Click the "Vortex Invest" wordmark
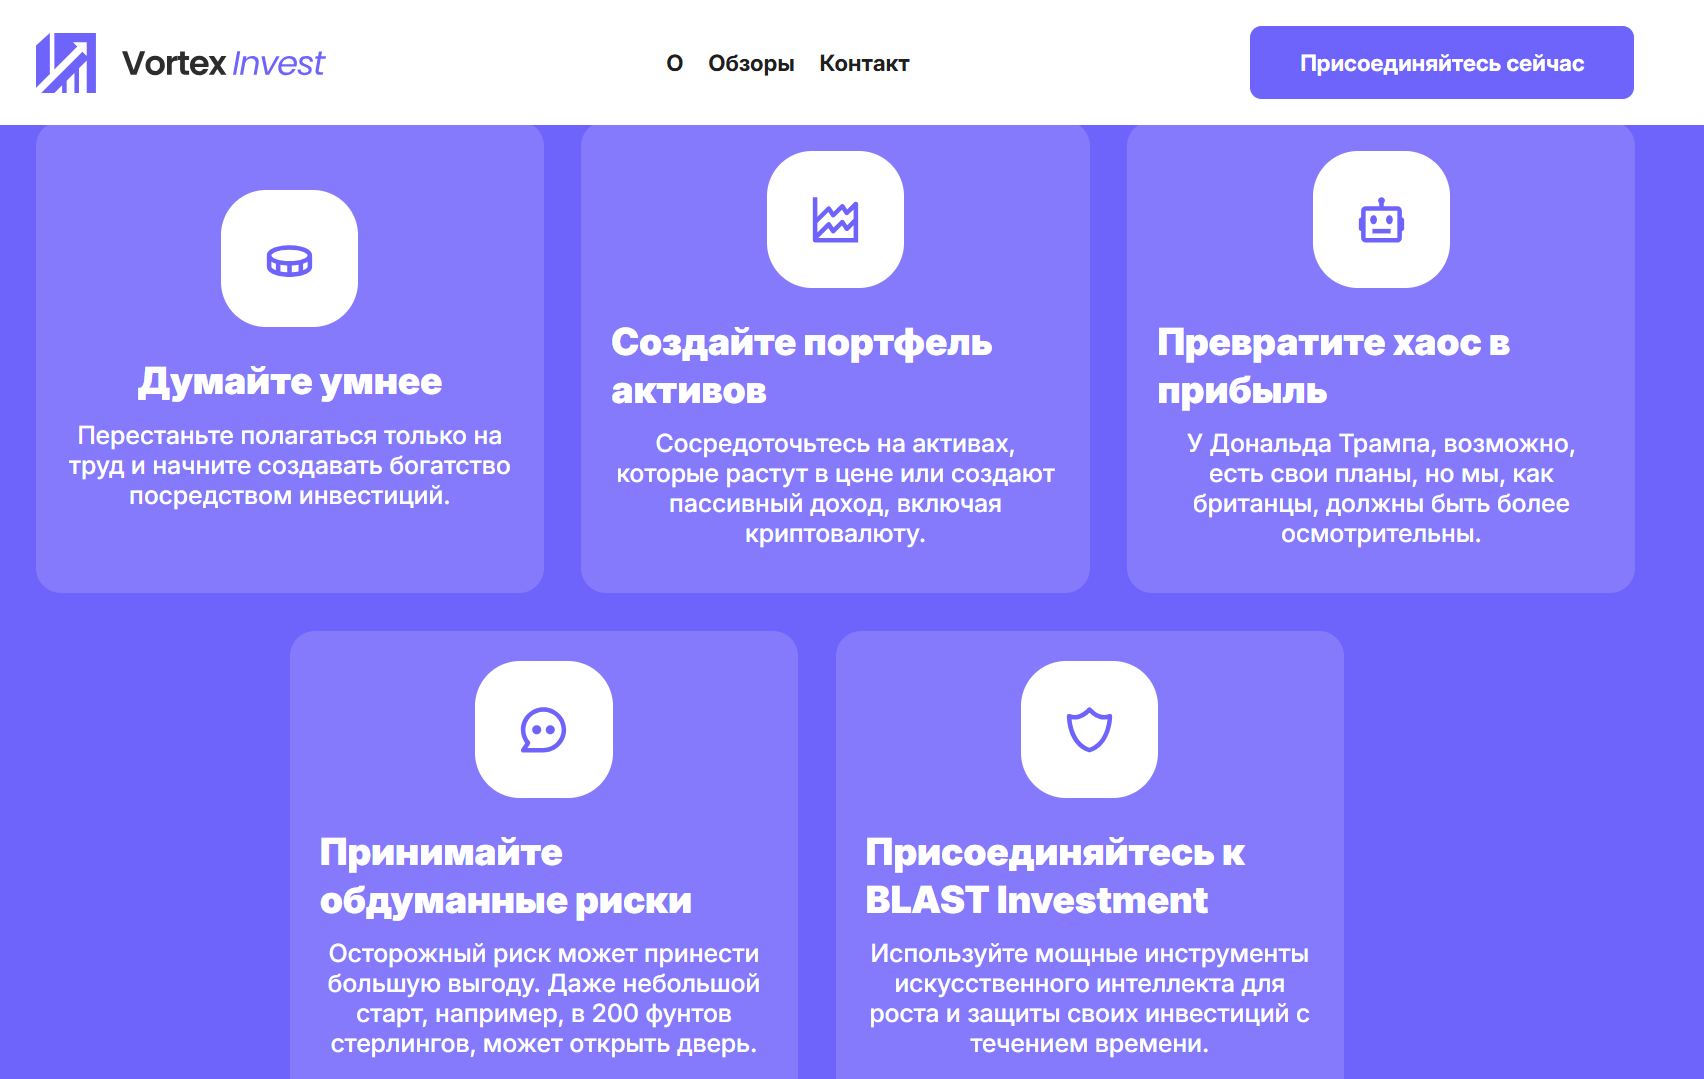The image size is (1704, 1079). coord(222,63)
